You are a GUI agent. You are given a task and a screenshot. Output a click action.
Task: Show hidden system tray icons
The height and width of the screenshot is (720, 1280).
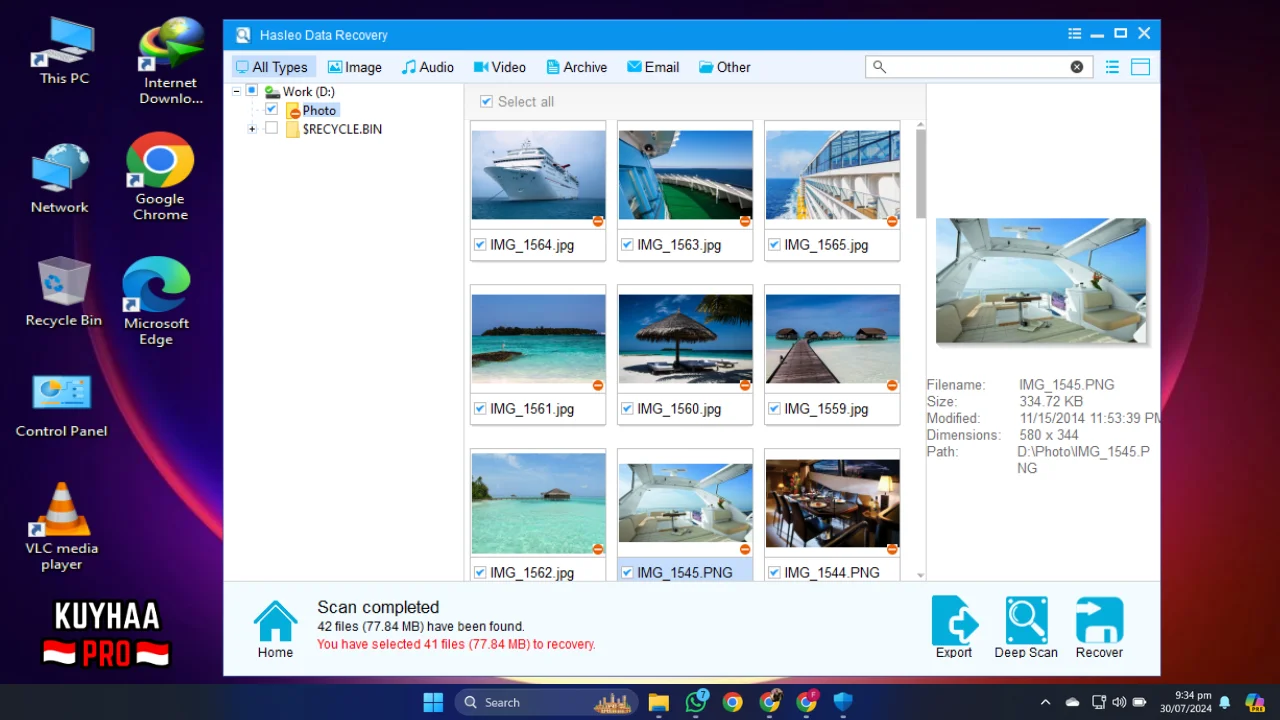tap(1045, 702)
